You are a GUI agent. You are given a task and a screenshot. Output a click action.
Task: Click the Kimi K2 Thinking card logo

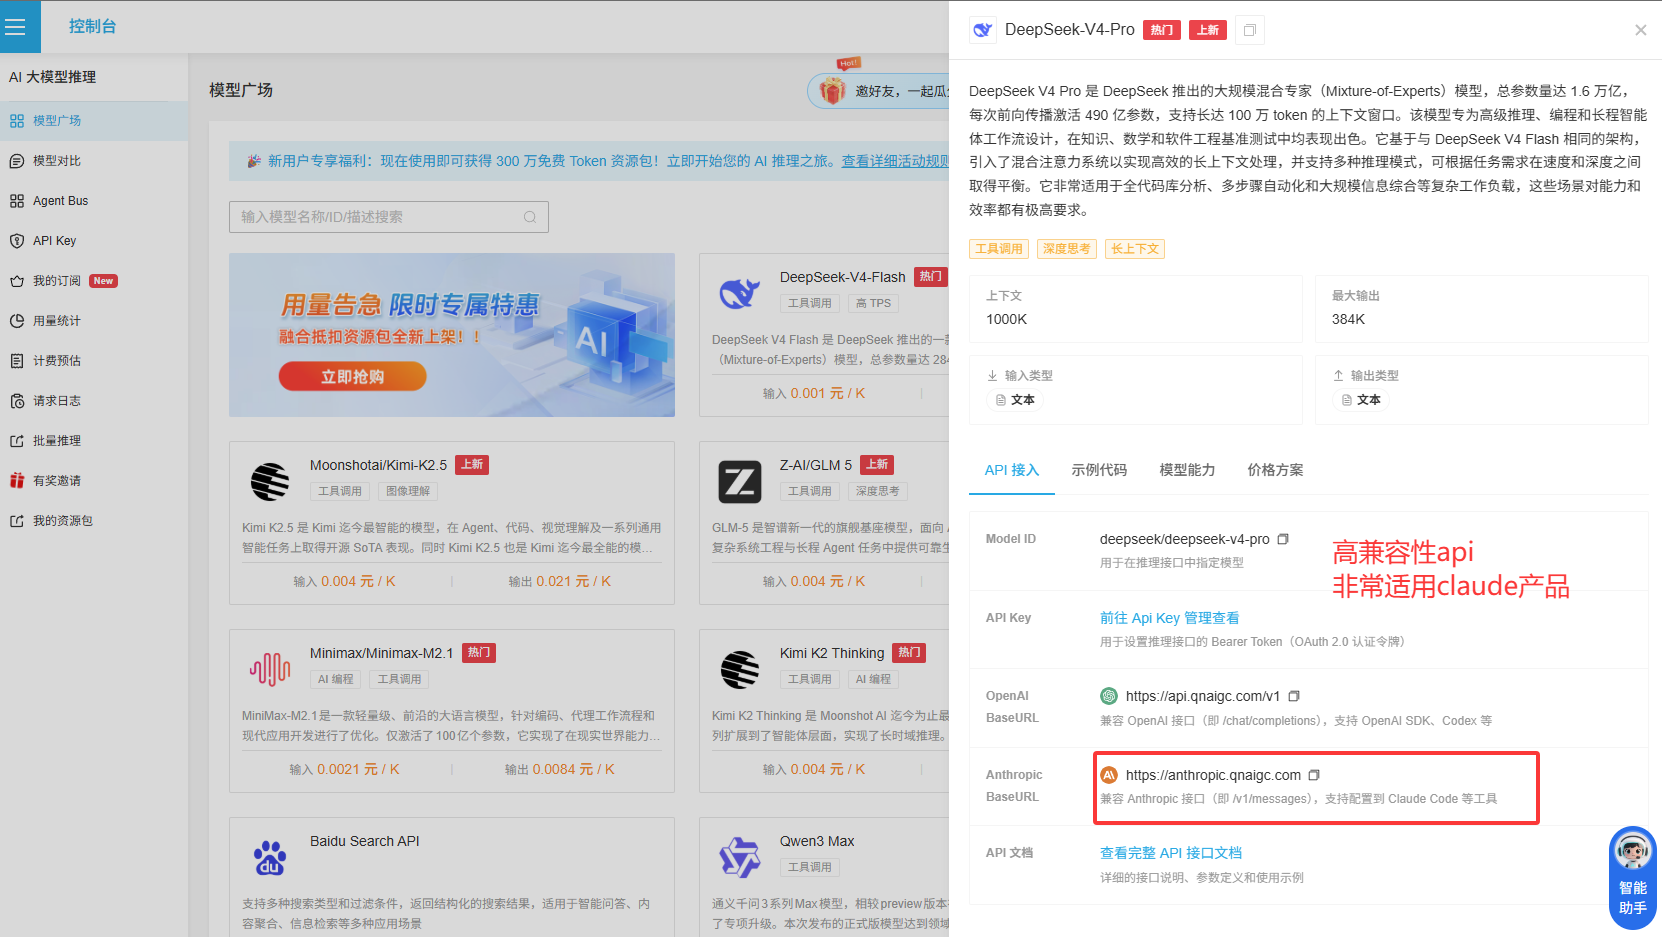click(x=740, y=670)
